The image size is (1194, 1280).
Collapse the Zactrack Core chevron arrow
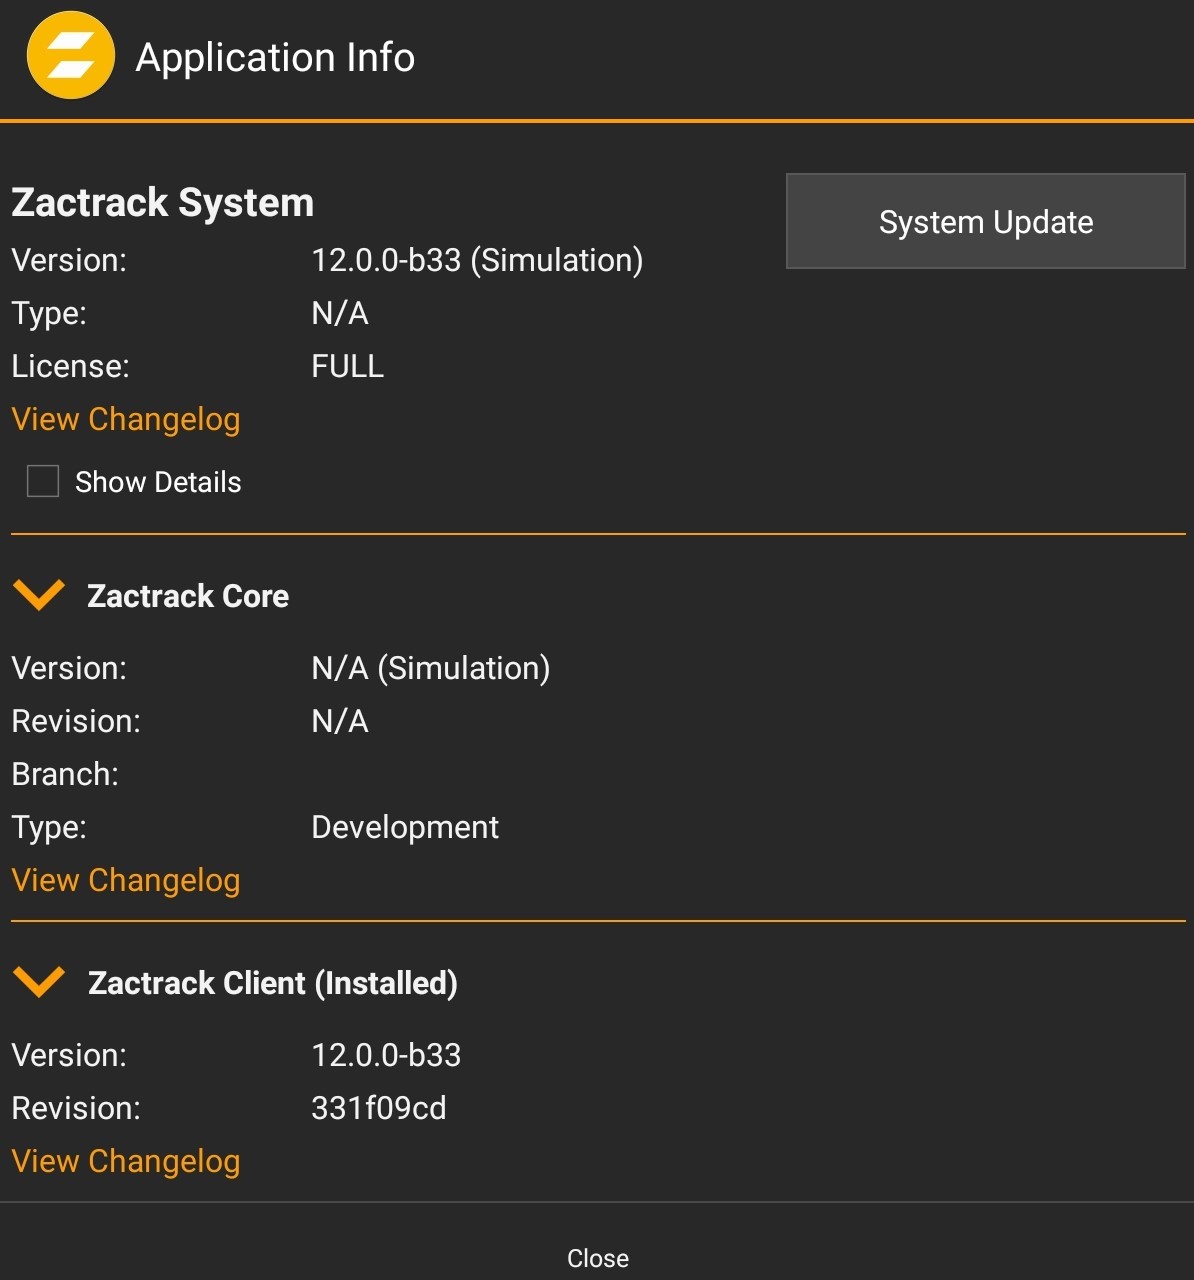[39, 595]
